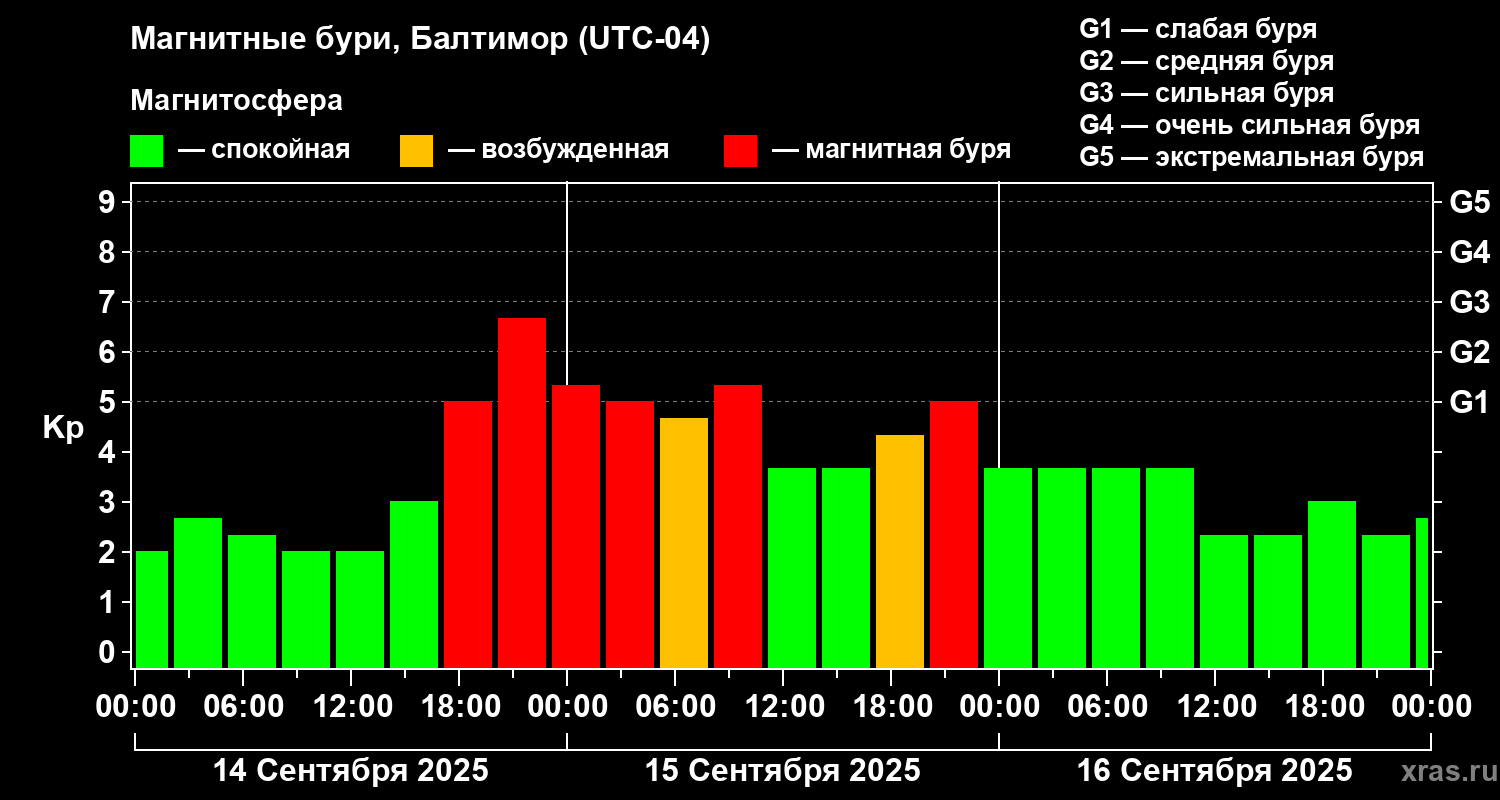Click the Kp axis value '9'
This screenshot has height=800, width=1500.
pyautogui.click(x=109, y=202)
